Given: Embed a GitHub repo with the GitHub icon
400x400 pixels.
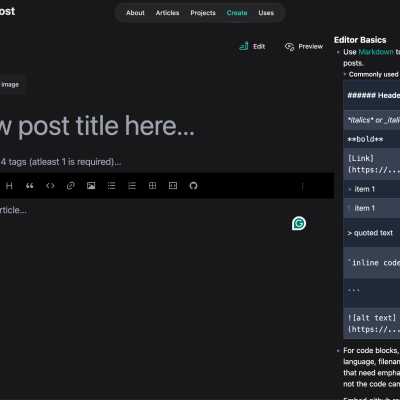Looking at the screenshot, I should pyautogui.click(x=193, y=186).
